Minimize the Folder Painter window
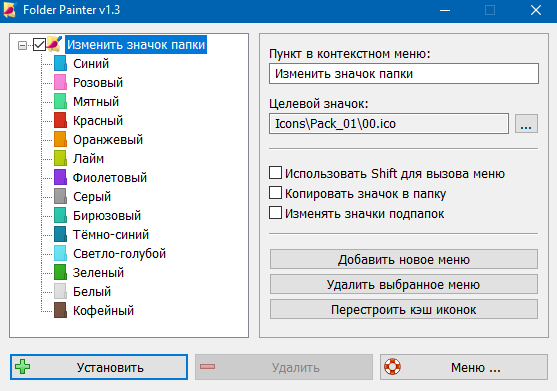The image size is (557, 391). (x=445, y=10)
